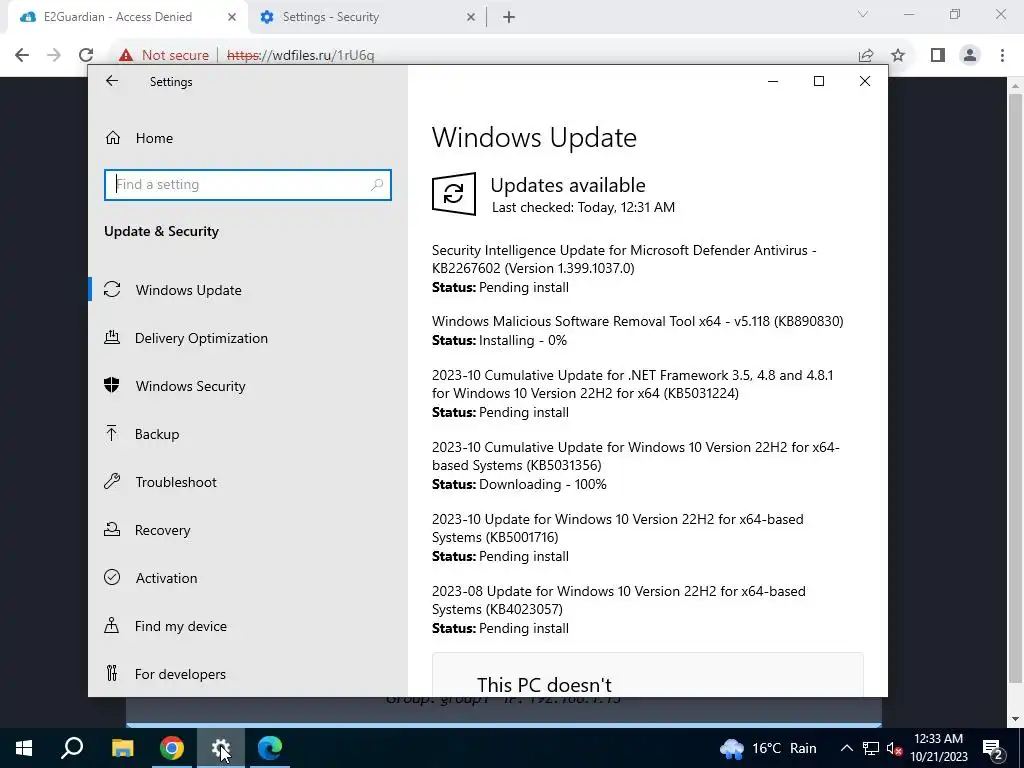Click the 2023-08 Update KB4023057 text

[x=618, y=600]
